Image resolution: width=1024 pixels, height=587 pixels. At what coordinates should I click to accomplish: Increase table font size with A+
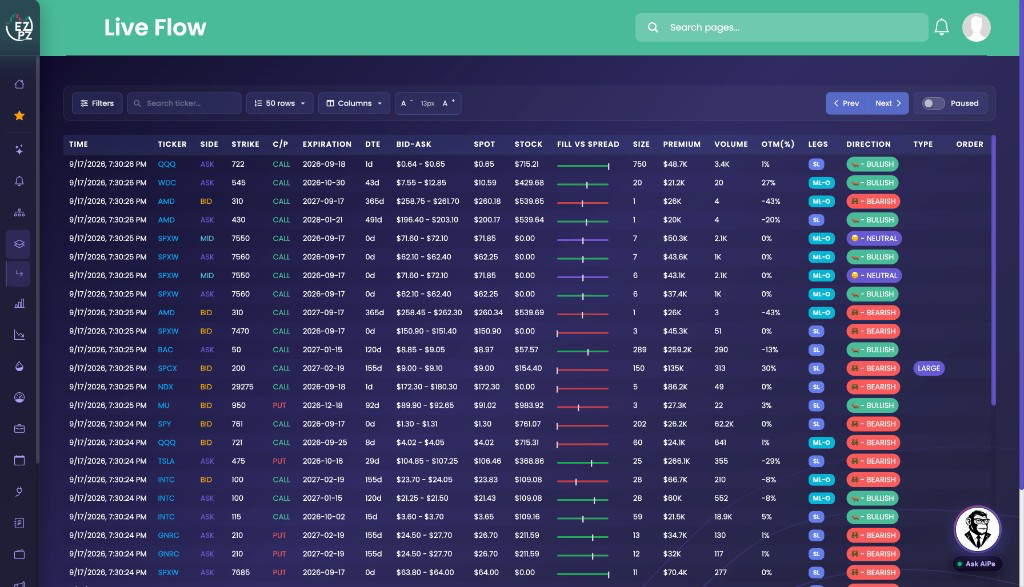pyautogui.click(x=449, y=103)
